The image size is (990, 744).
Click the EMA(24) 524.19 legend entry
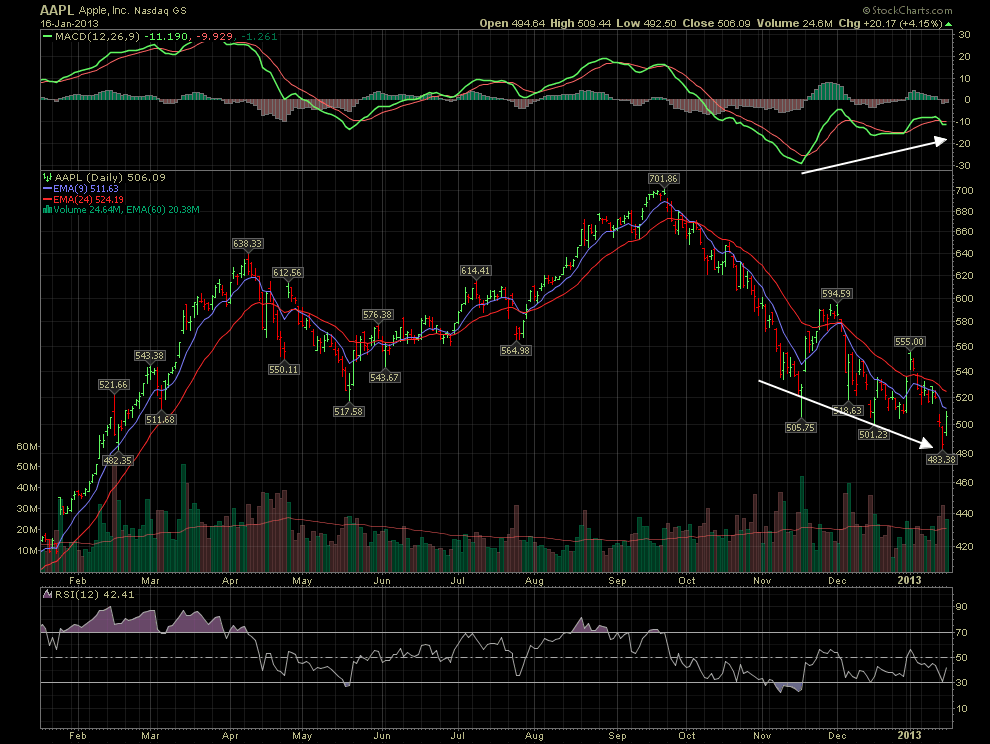(x=83, y=199)
